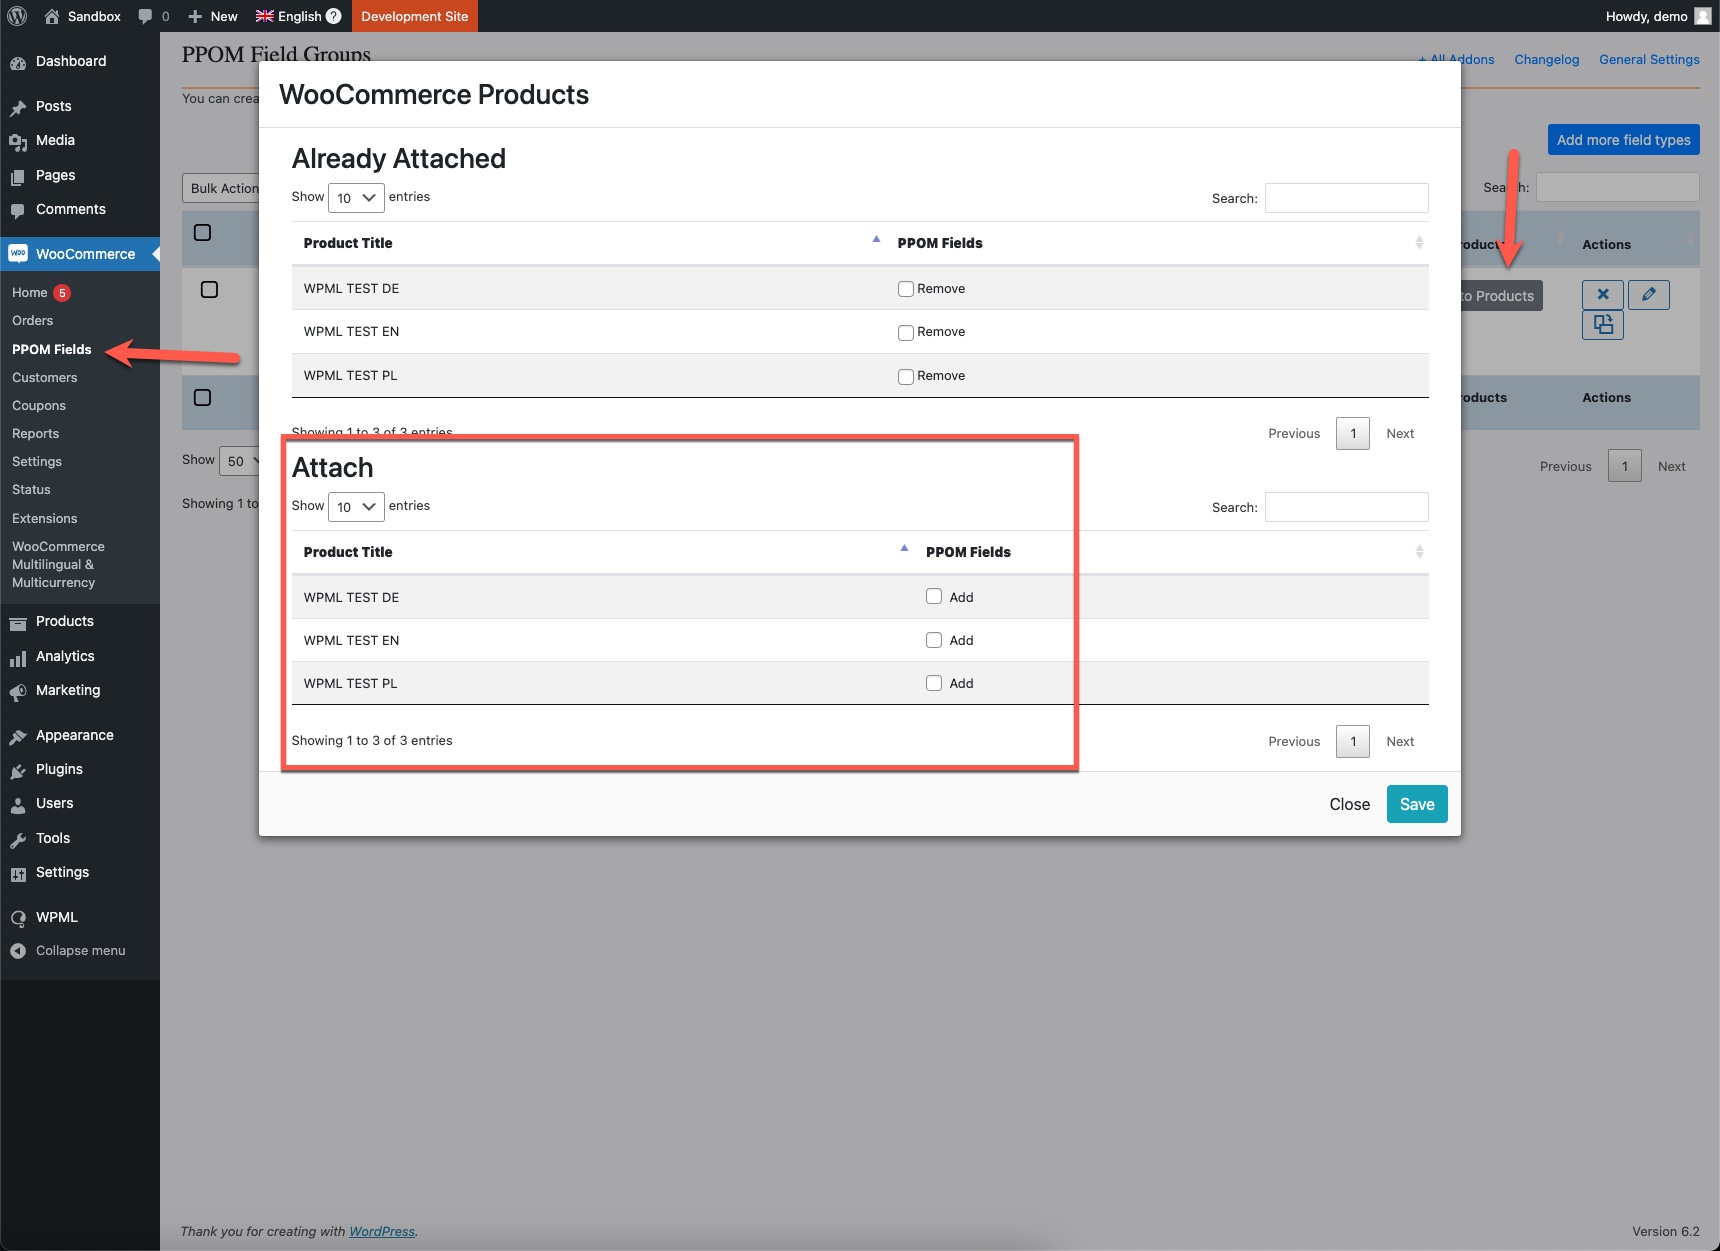
Task: Open the Changelog link
Action: coord(1547,60)
